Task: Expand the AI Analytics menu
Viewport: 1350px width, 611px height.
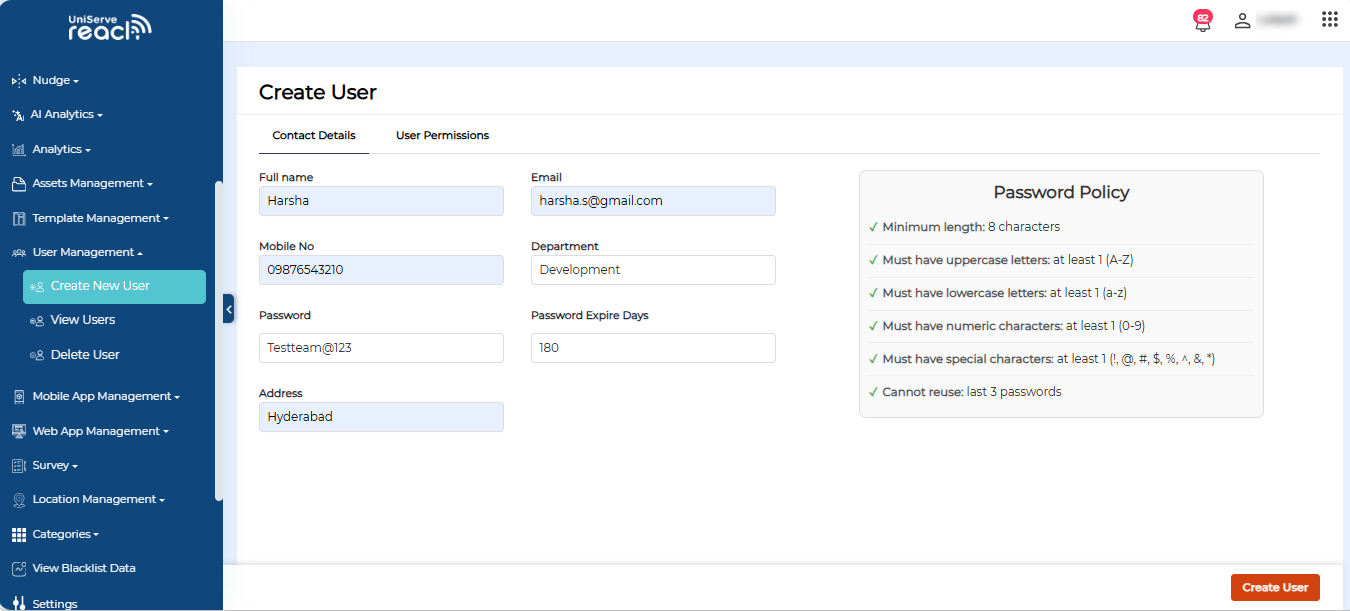Action: 66,115
